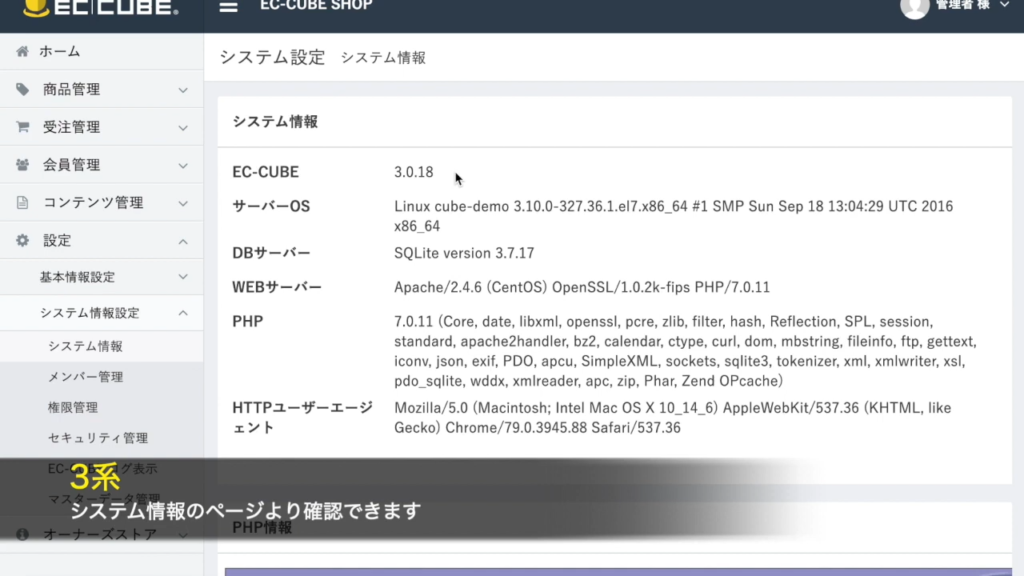Collapse the システム情報設定 submenu arrow
Image resolution: width=1024 pixels, height=576 pixels.
tap(183, 313)
